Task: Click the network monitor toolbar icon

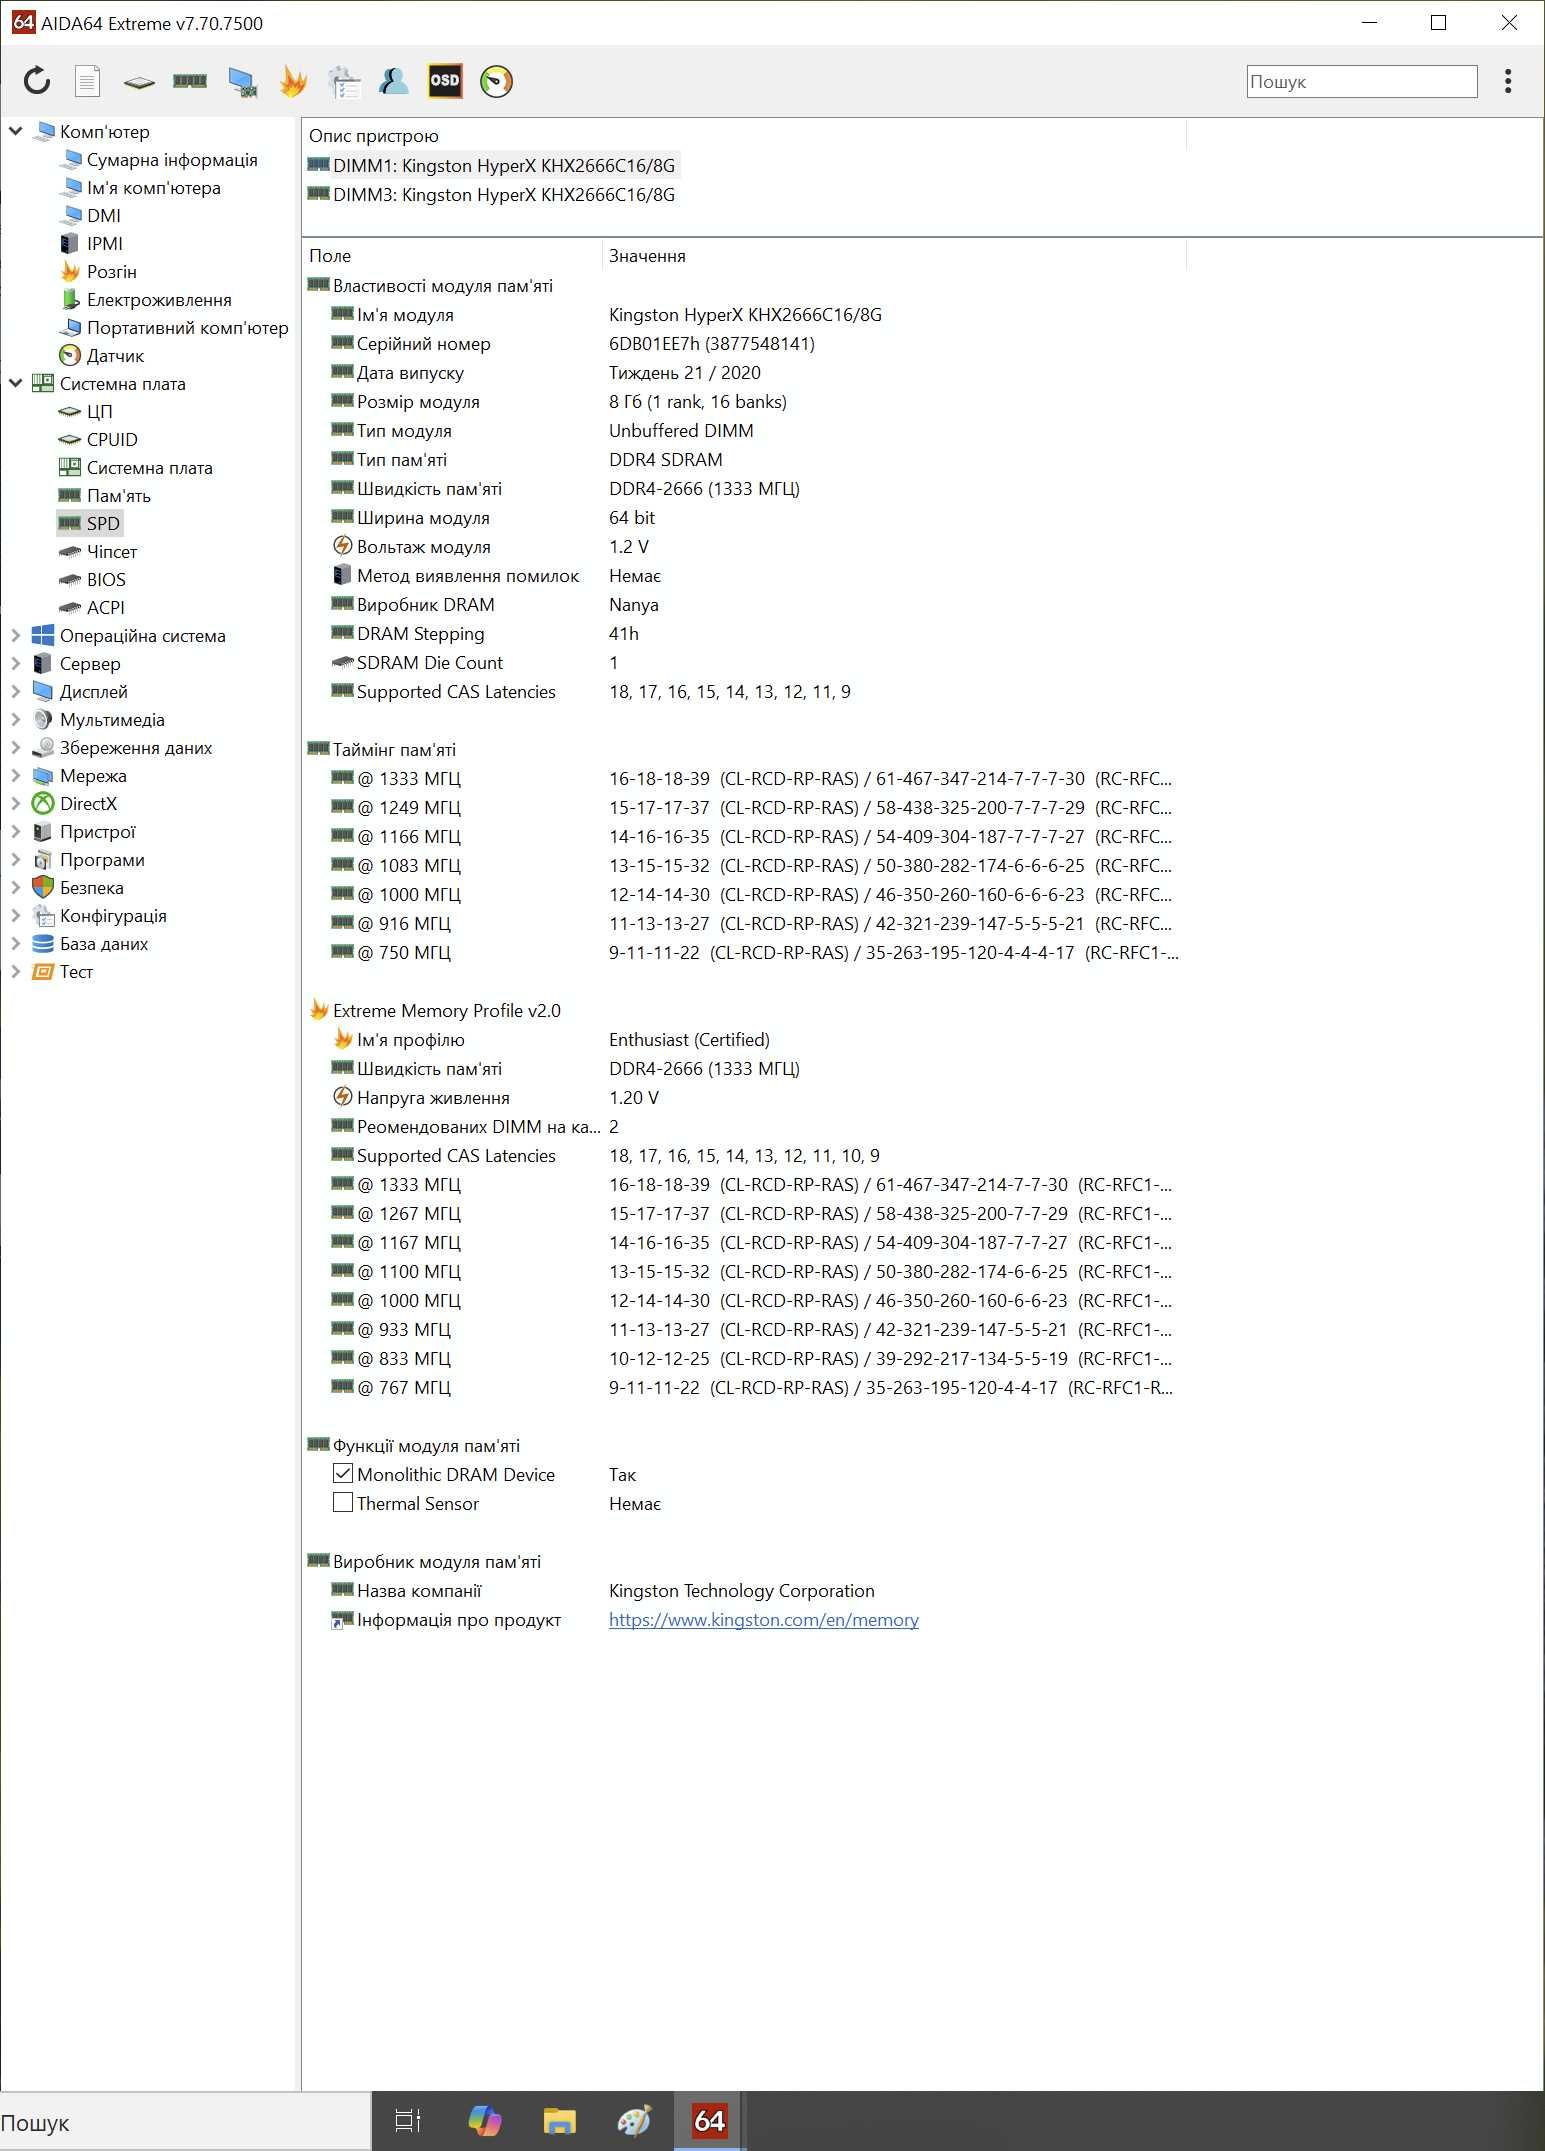Action: (x=242, y=82)
